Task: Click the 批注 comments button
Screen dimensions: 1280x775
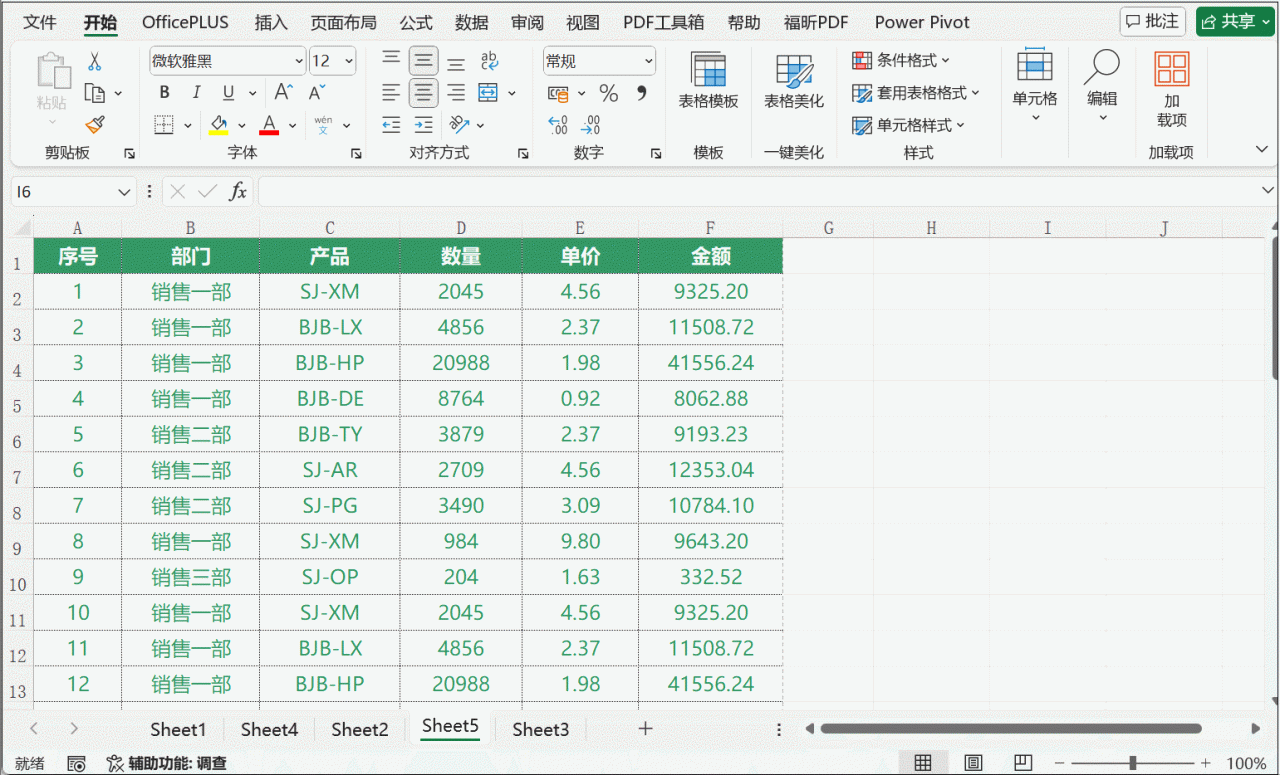Action: click(x=1152, y=21)
